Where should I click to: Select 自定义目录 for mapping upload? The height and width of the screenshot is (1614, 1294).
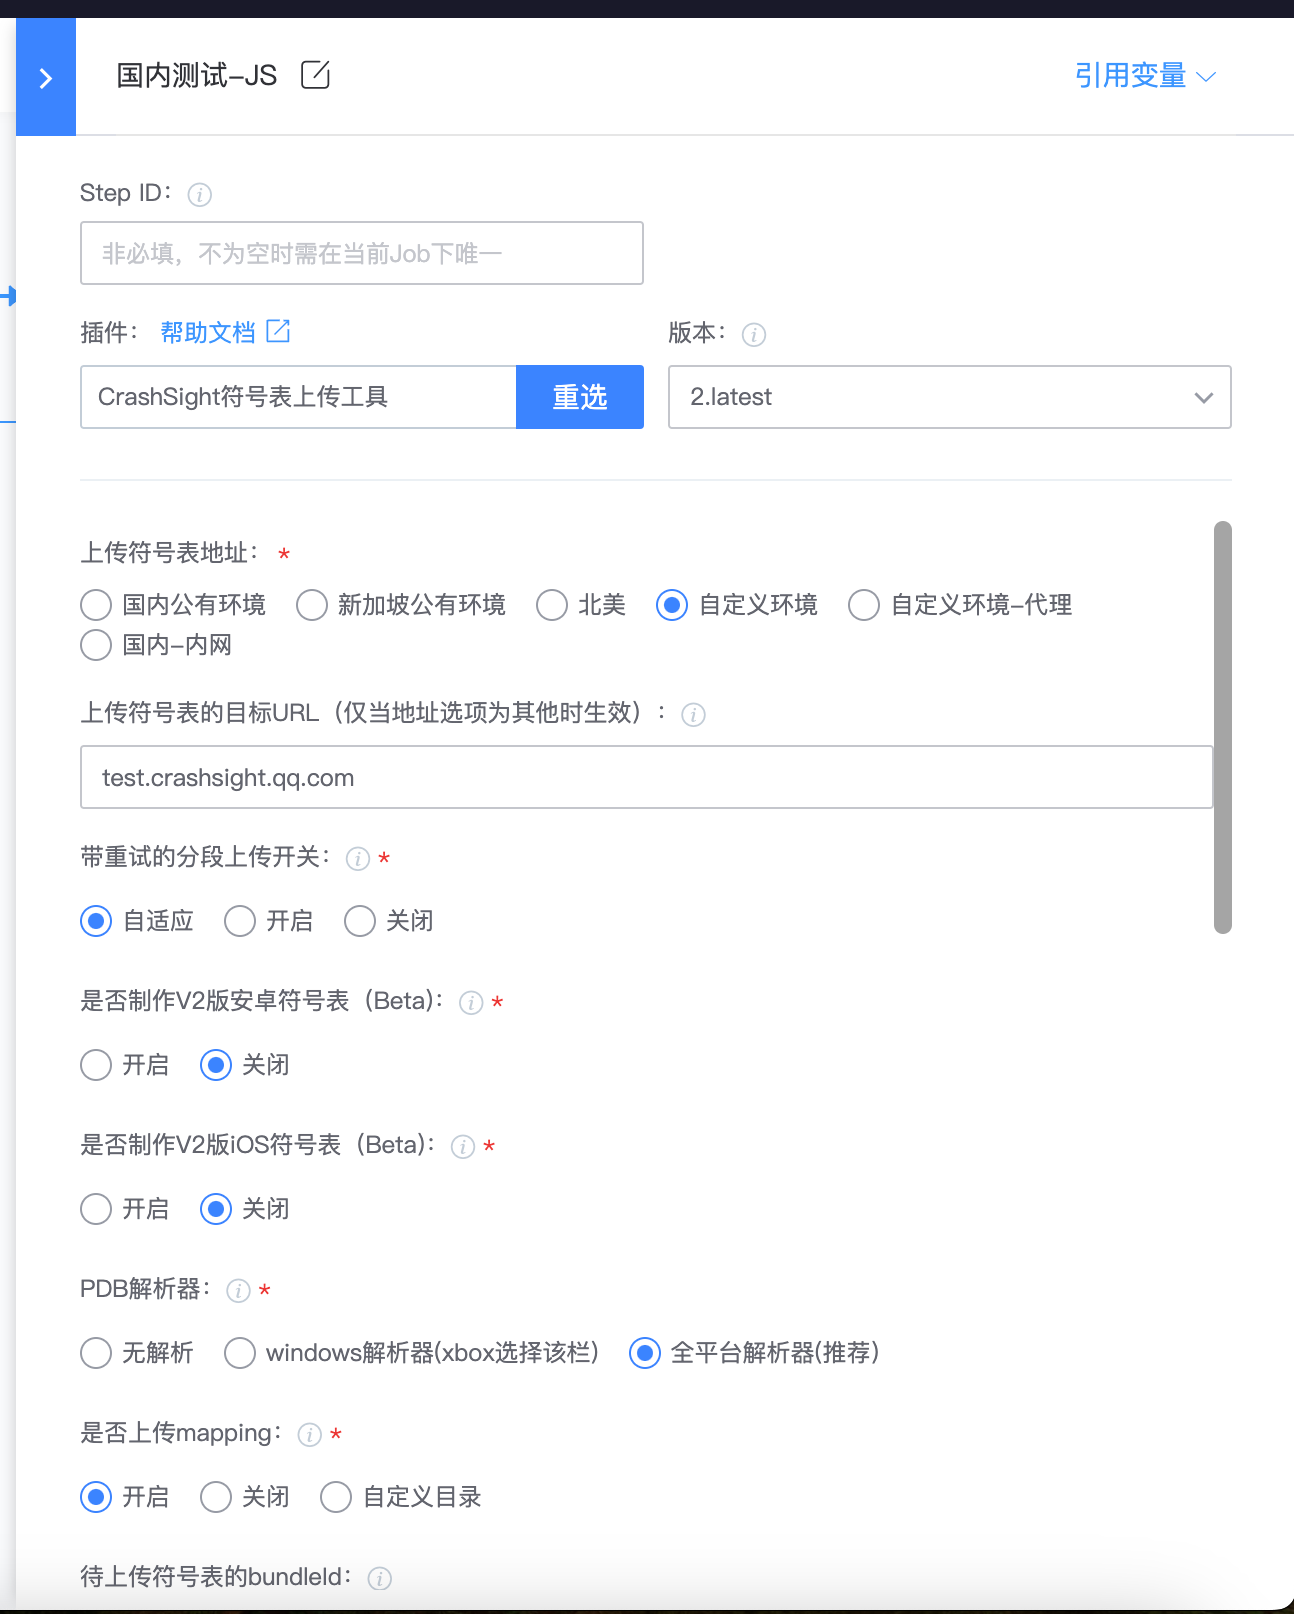(336, 1497)
